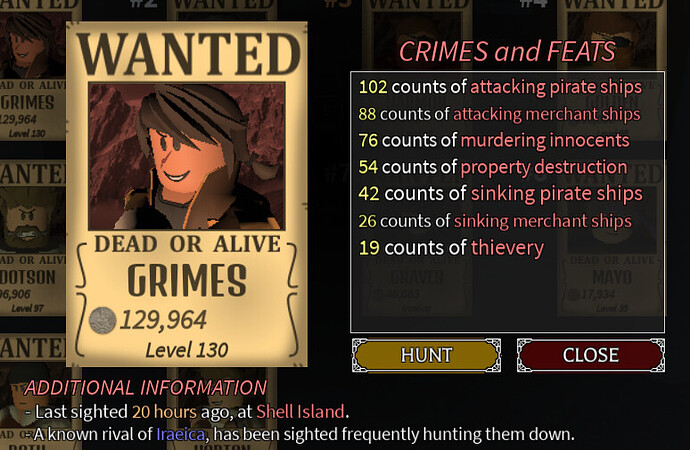Close the wanted poster details
The height and width of the screenshot is (450, 690).
[x=591, y=355]
